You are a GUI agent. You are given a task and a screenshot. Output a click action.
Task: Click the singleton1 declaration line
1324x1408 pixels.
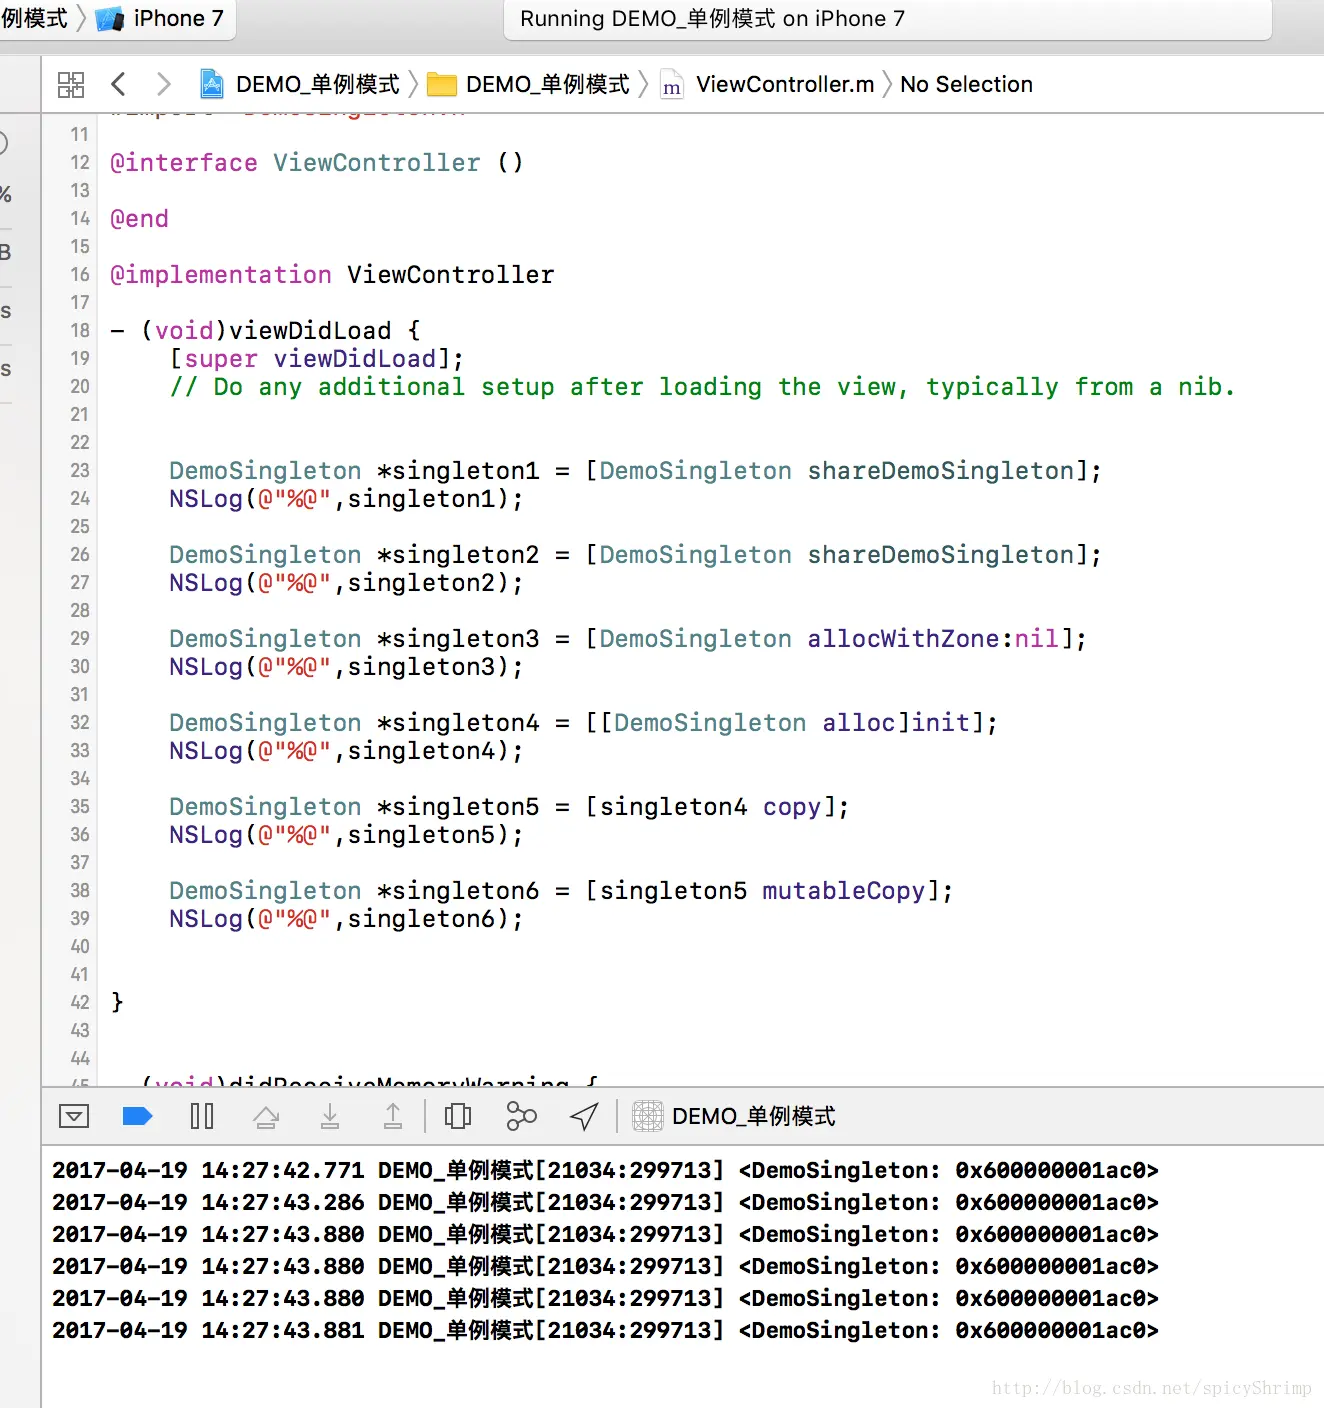(635, 470)
